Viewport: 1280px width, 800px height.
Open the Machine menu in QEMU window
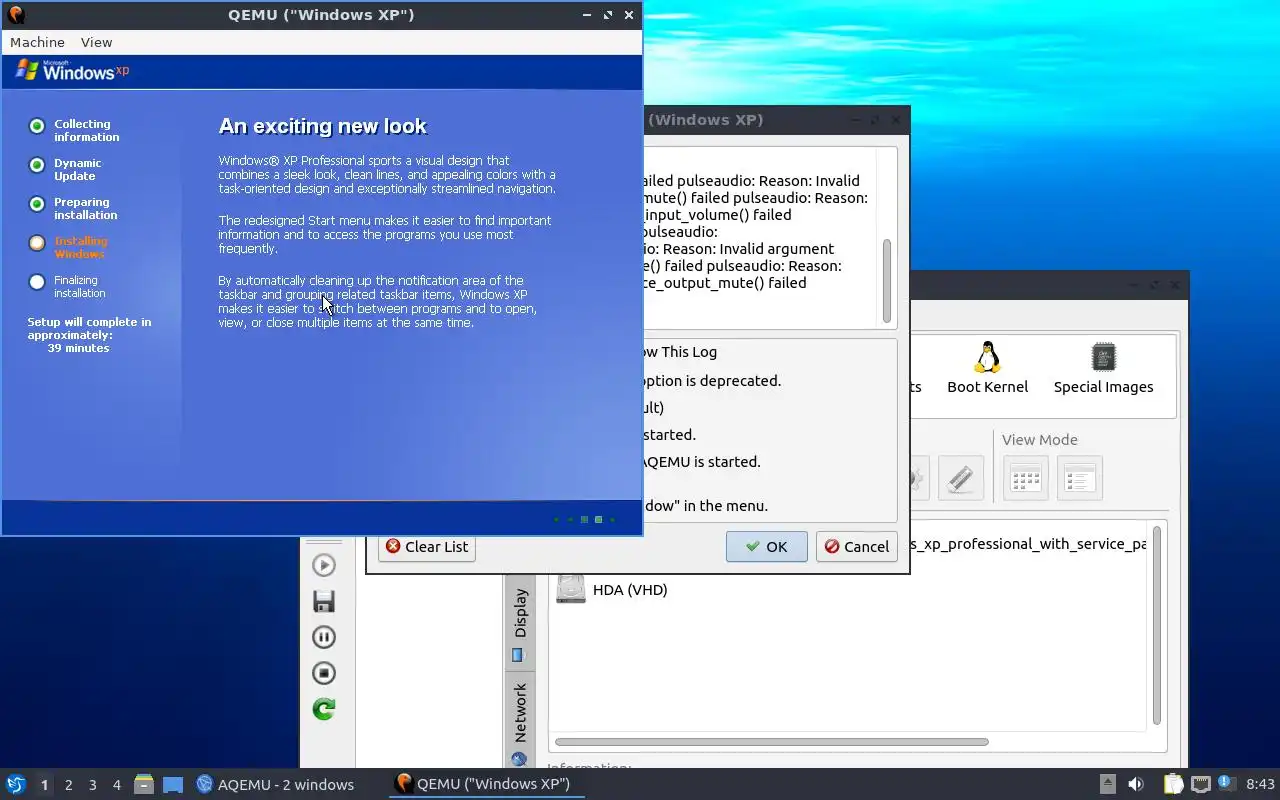(37, 42)
